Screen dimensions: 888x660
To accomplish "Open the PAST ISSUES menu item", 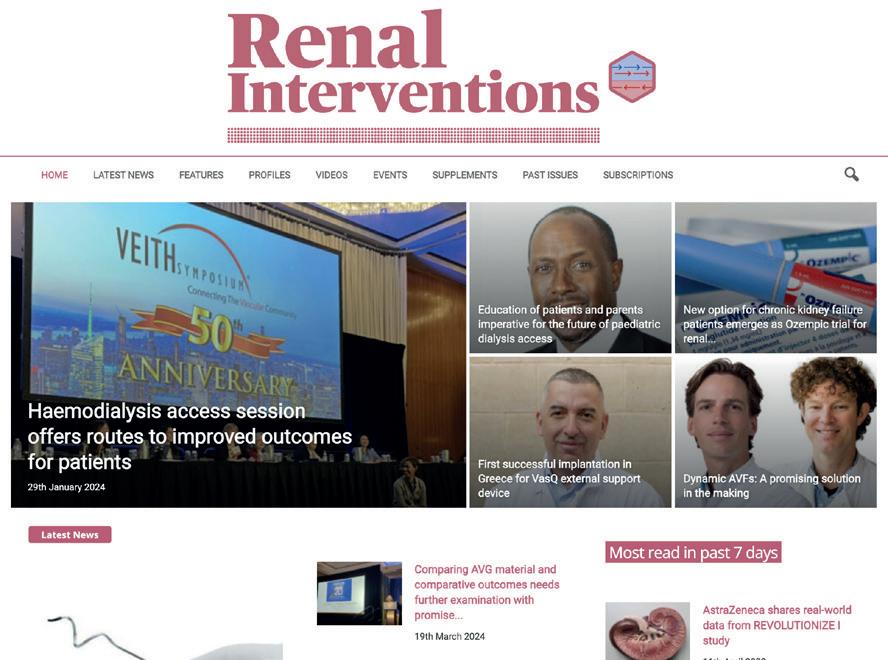I will point(550,175).
